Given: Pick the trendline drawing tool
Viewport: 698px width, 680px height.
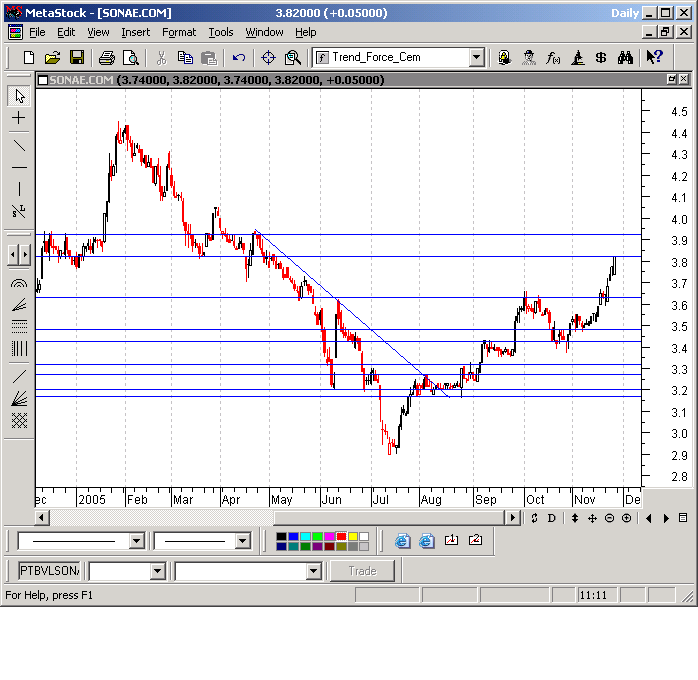Looking at the screenshot, I should pos(19,143).
